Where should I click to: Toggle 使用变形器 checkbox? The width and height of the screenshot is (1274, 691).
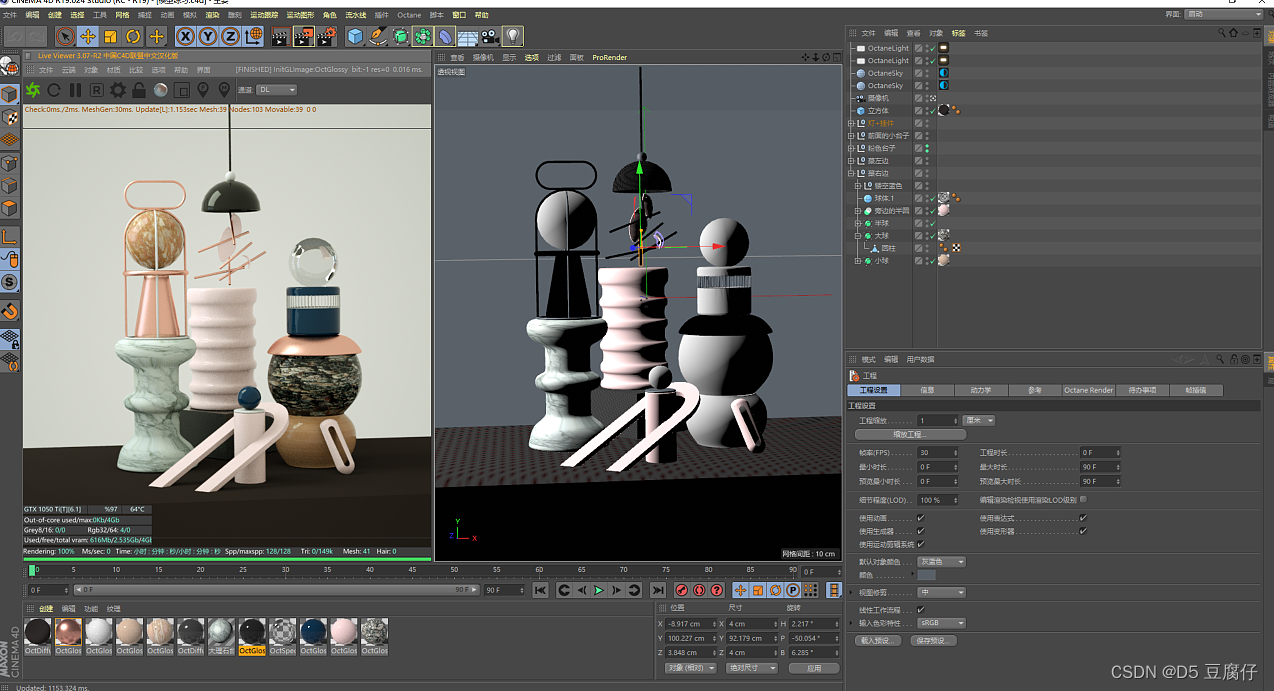pos(1083,531)
